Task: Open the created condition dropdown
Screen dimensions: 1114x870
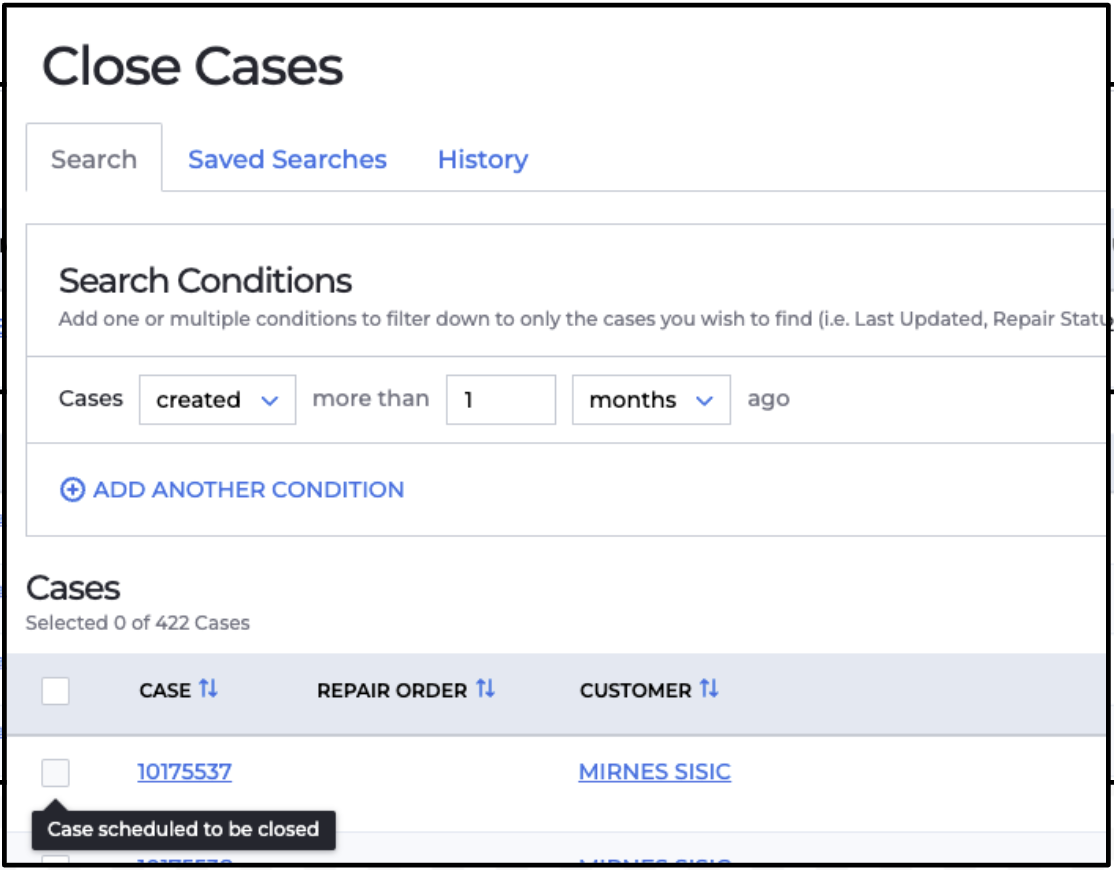Action: click(x=217, y=400)
